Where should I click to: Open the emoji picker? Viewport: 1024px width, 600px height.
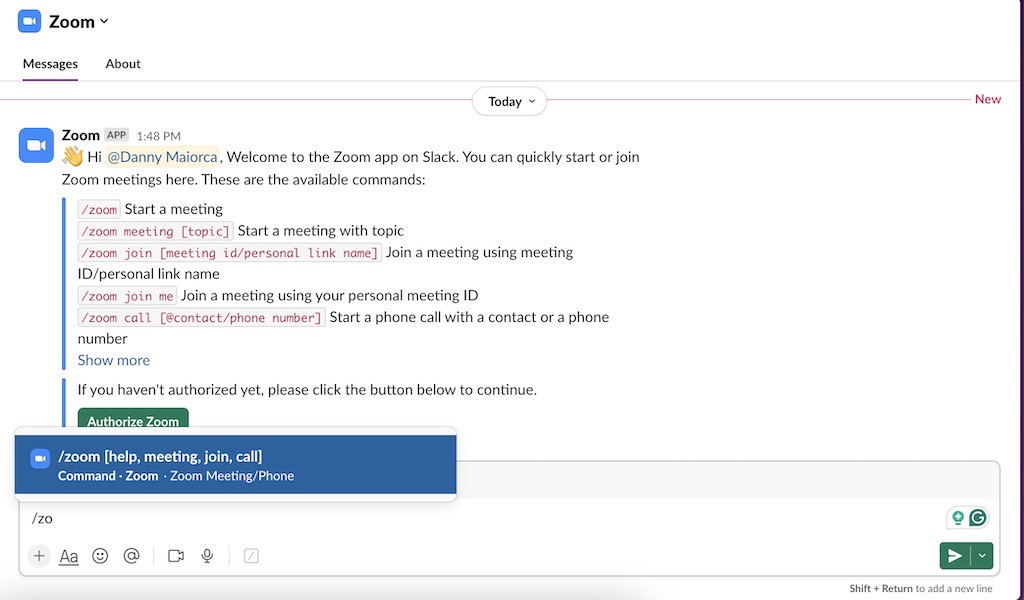(100, 555)
